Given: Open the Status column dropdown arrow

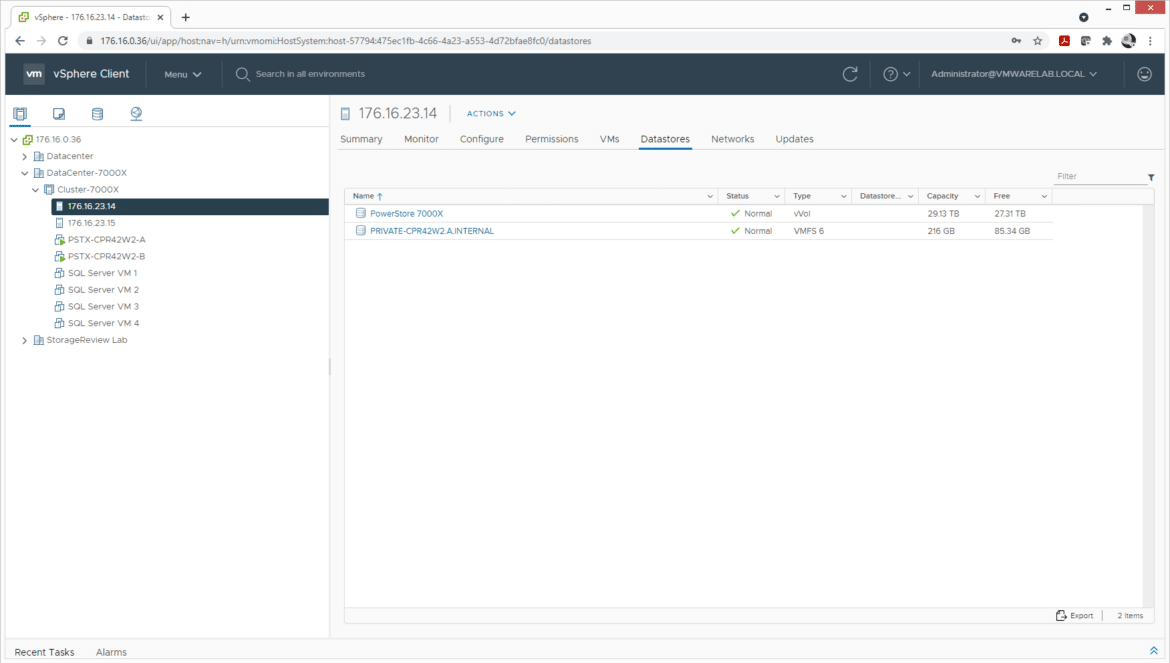Looking at the screenshot, I should pos(777,196).
